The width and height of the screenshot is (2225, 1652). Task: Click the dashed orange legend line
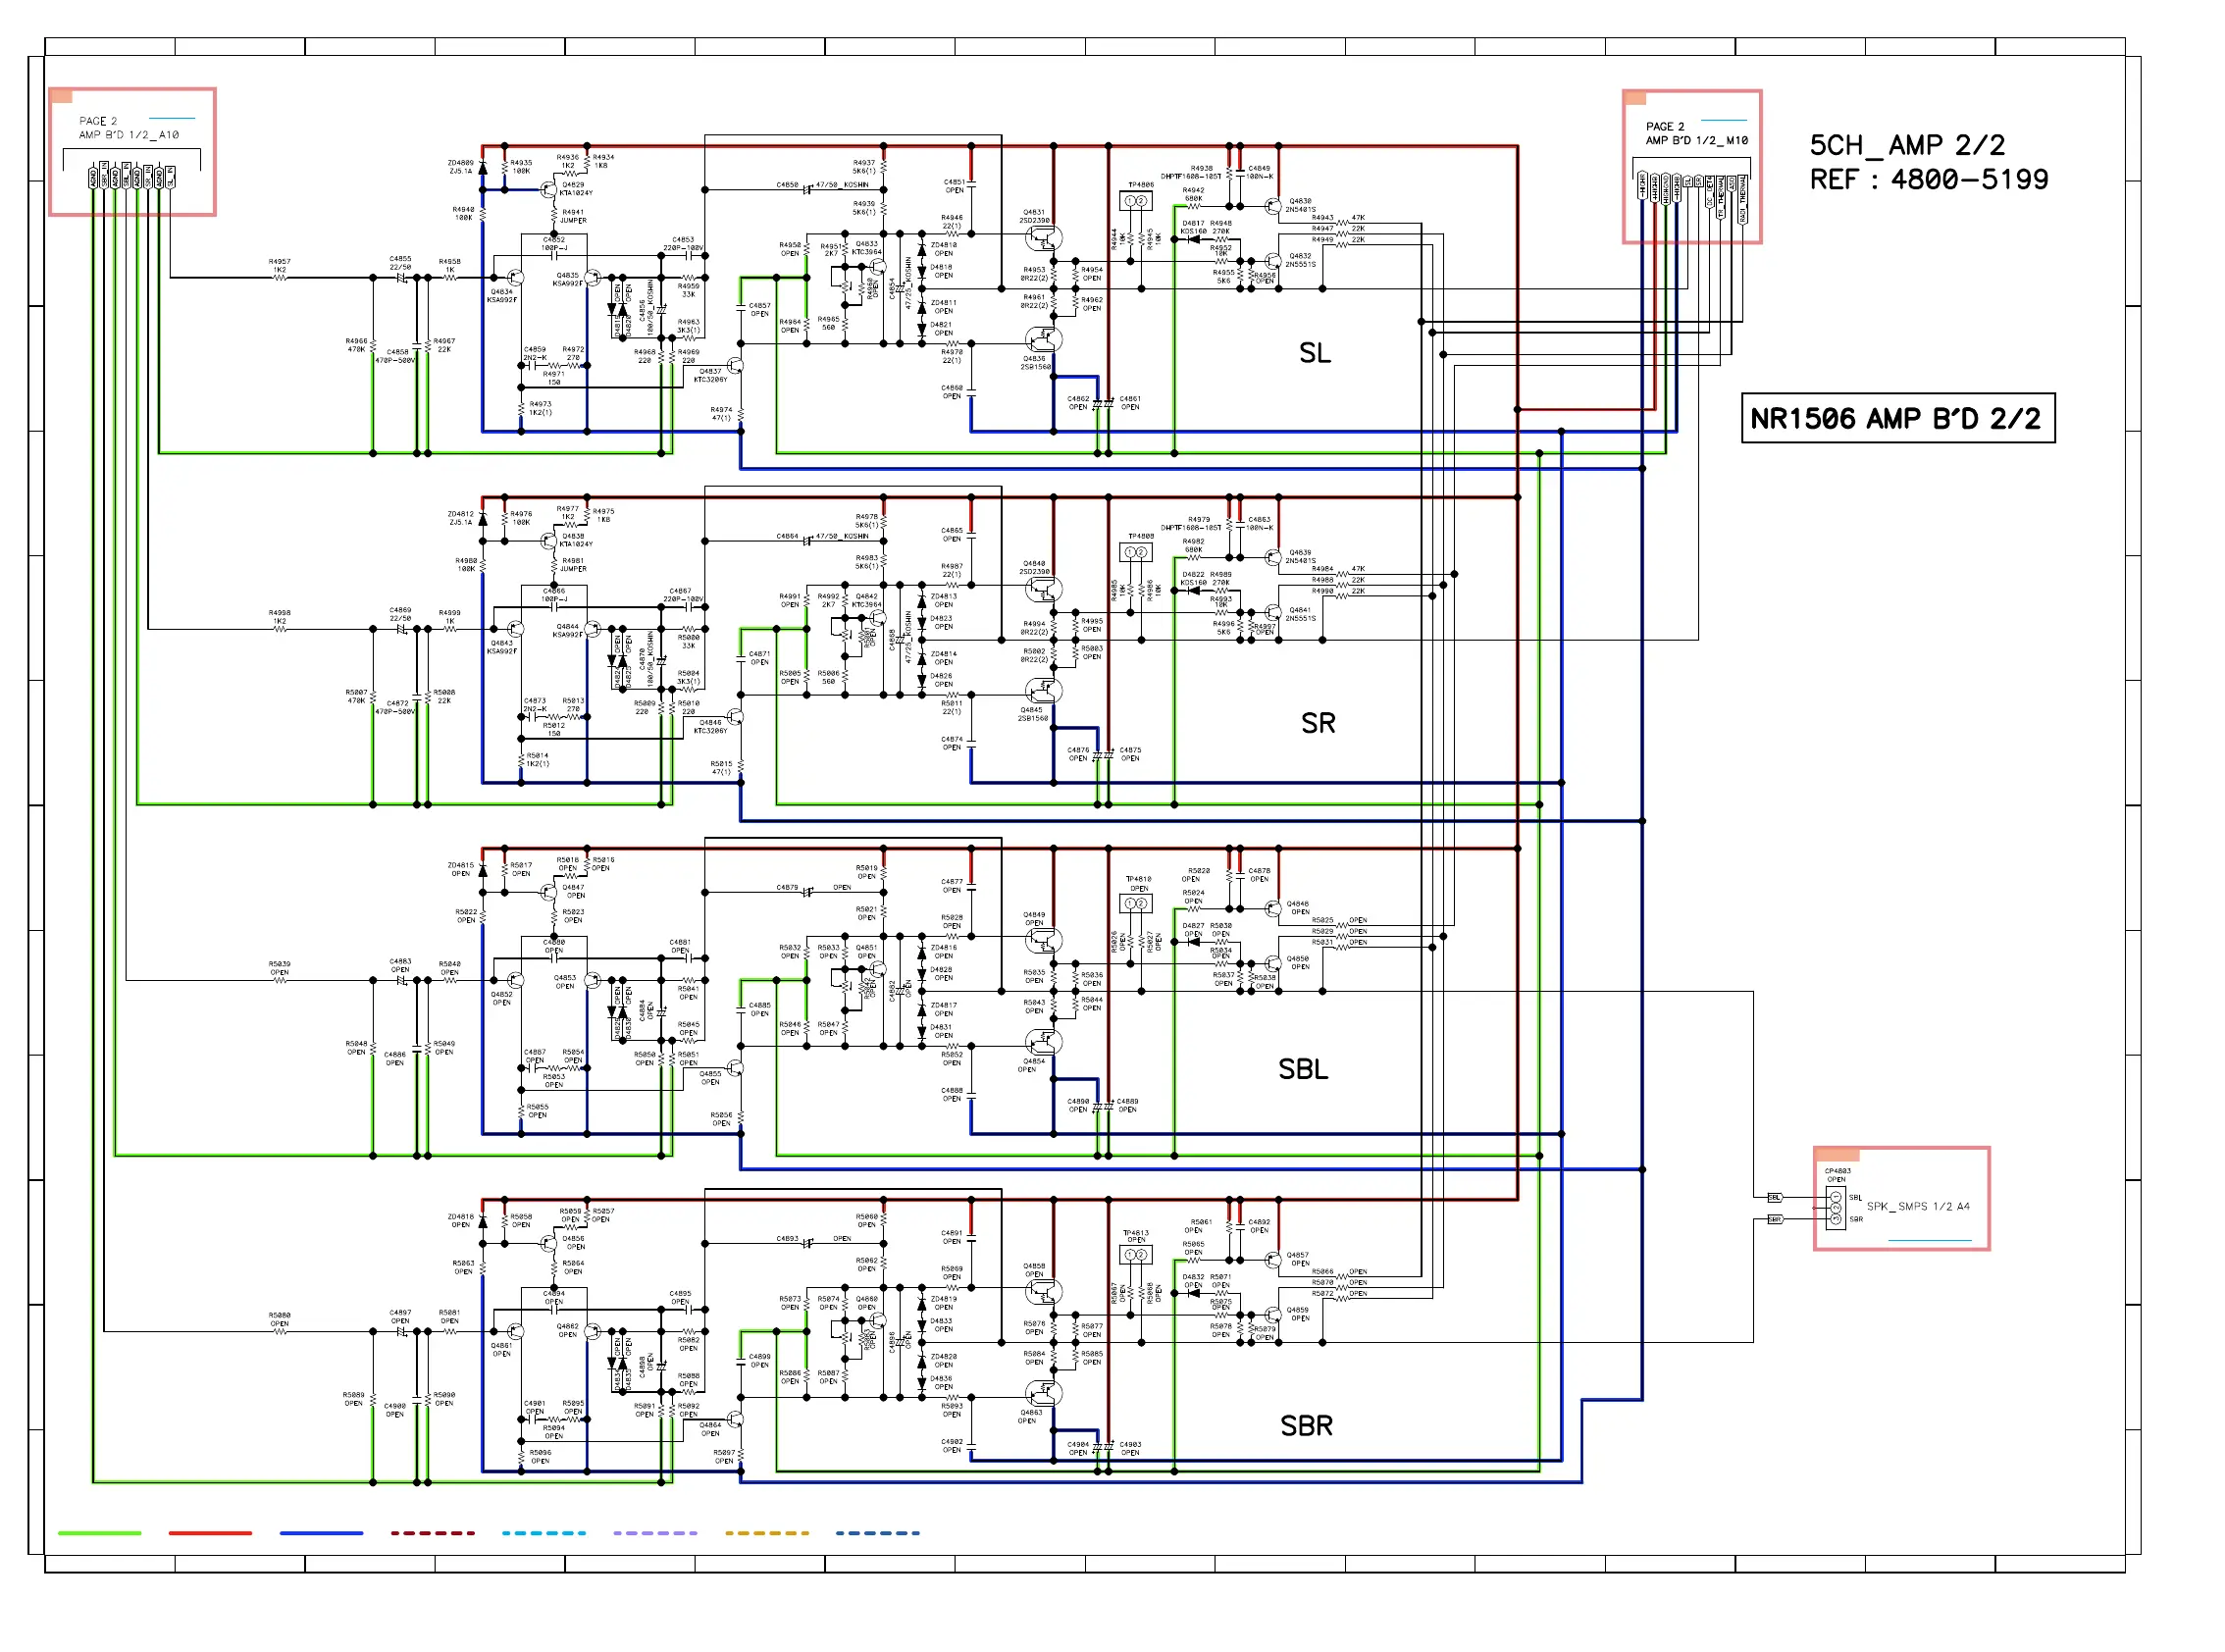(x=766, y=1532)
